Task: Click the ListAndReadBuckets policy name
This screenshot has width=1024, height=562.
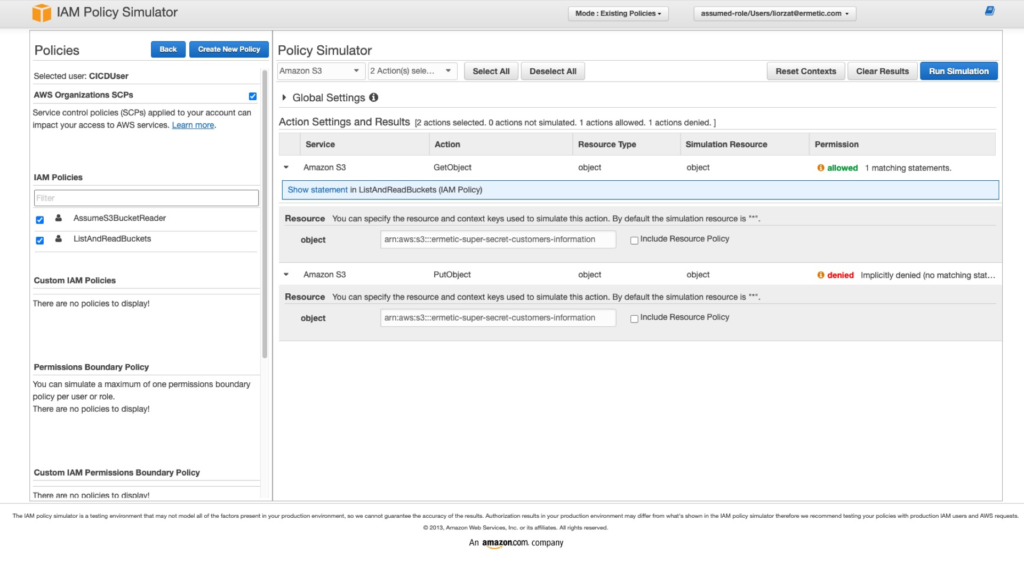Action: click(x=112, y=239)
